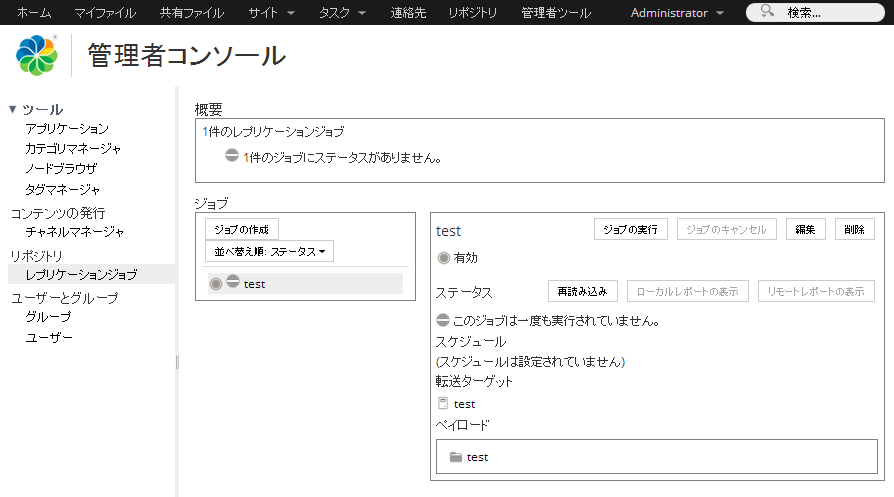Click the 再読み込み button
The width and height of the screenshot is (894, 497).
(583, 291)
